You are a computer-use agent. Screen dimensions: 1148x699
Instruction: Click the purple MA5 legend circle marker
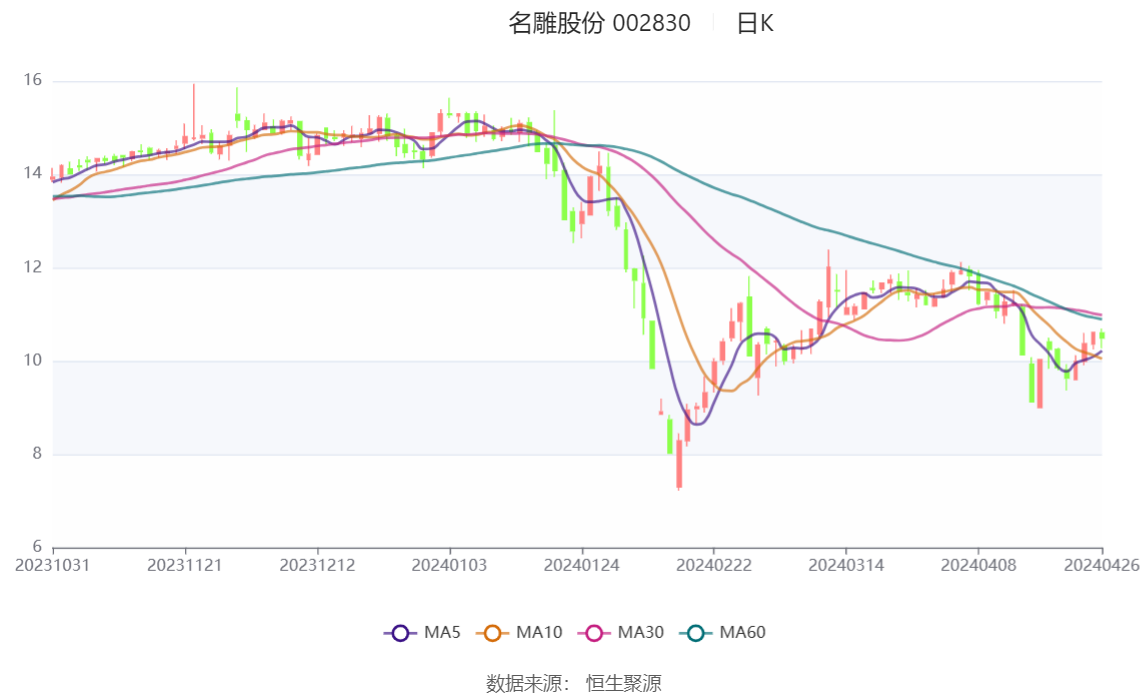401,633
